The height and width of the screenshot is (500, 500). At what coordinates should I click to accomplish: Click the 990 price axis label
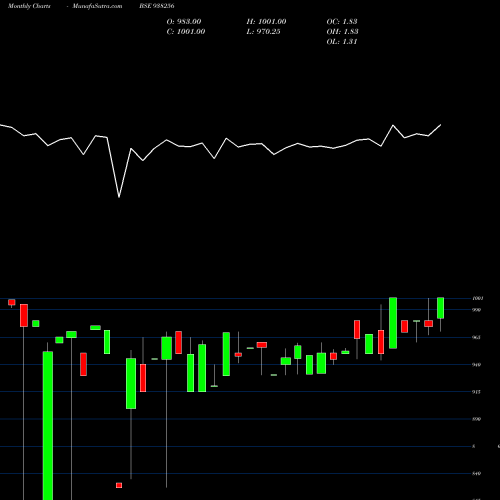pos(477,310)
